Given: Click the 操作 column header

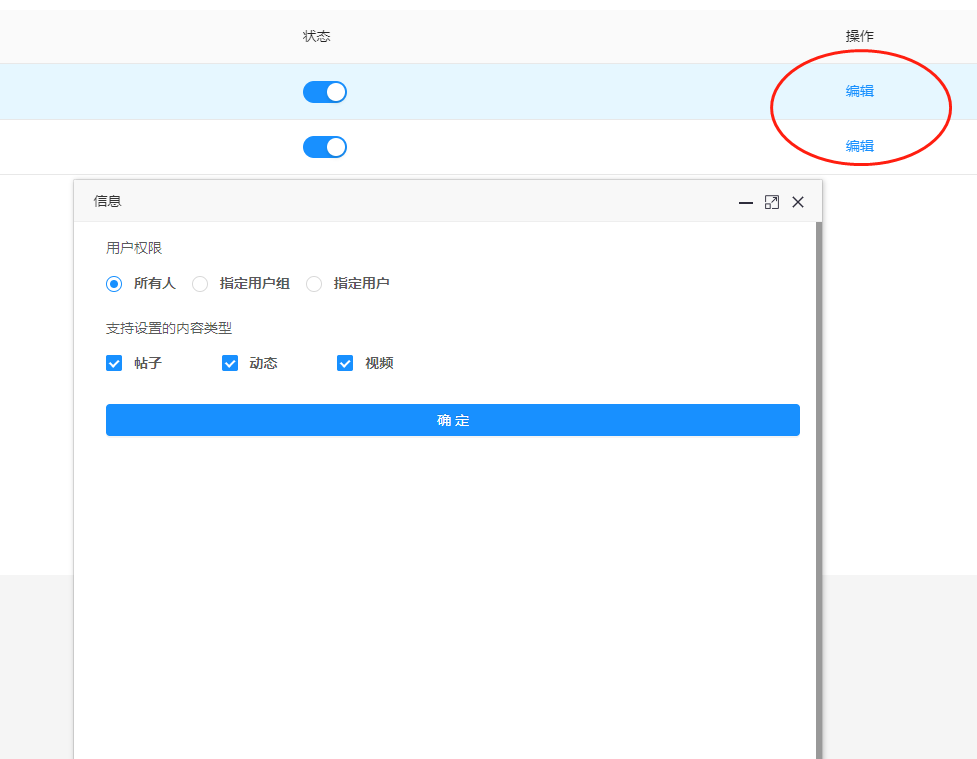Looking at the screenshot, I should click(860, 36).
